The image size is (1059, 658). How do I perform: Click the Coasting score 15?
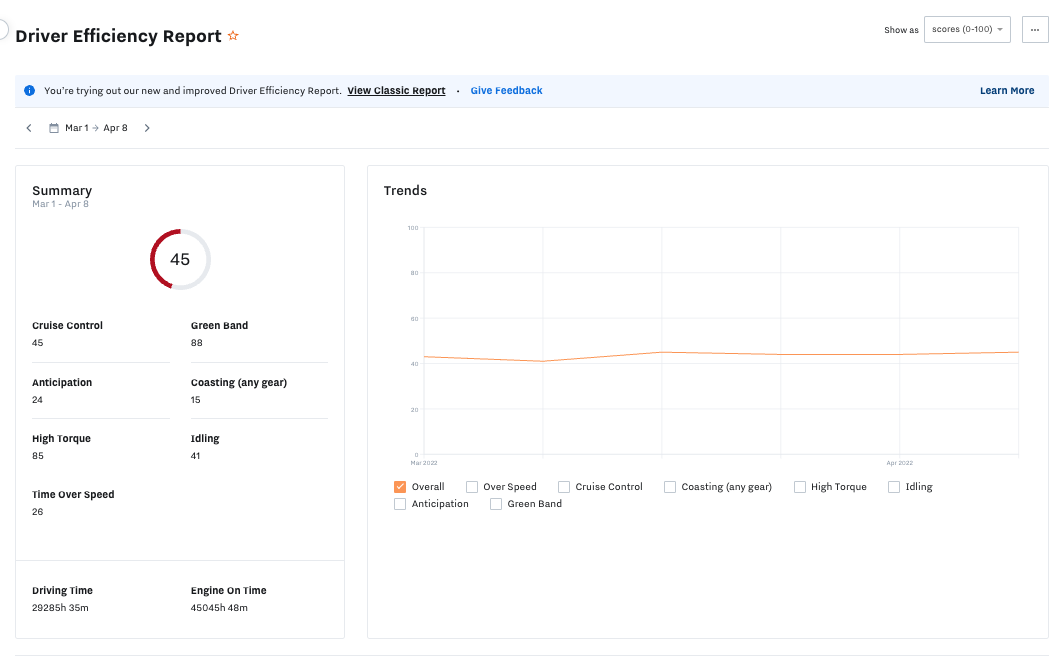195,400
